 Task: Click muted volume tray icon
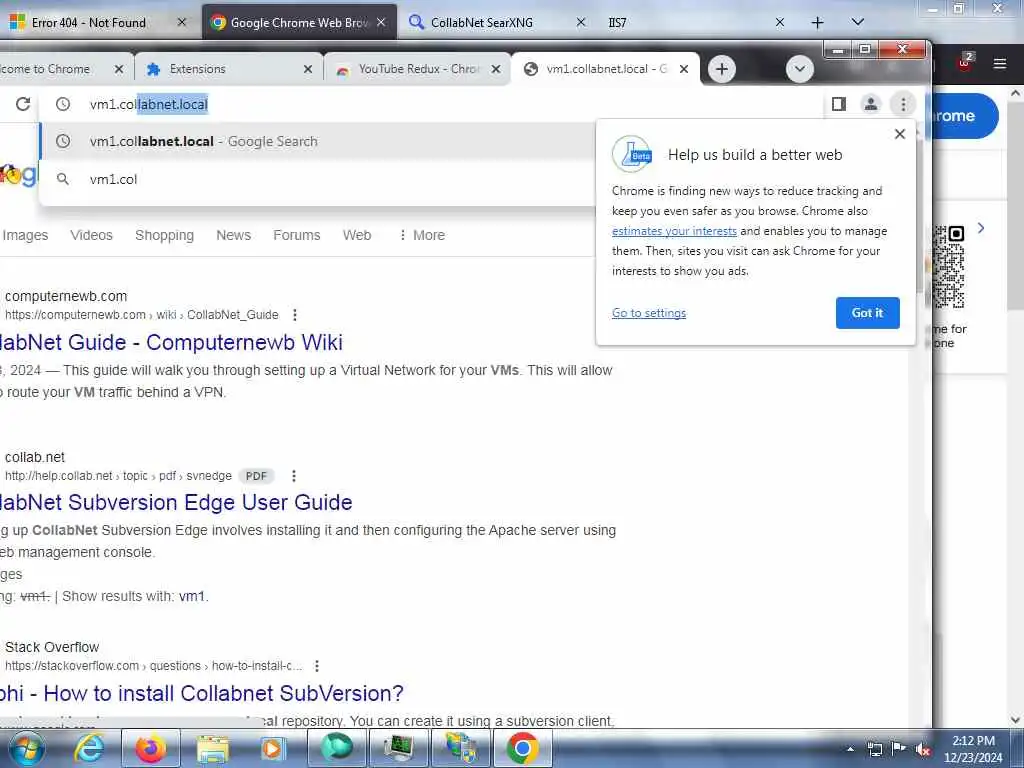(923, 749)
